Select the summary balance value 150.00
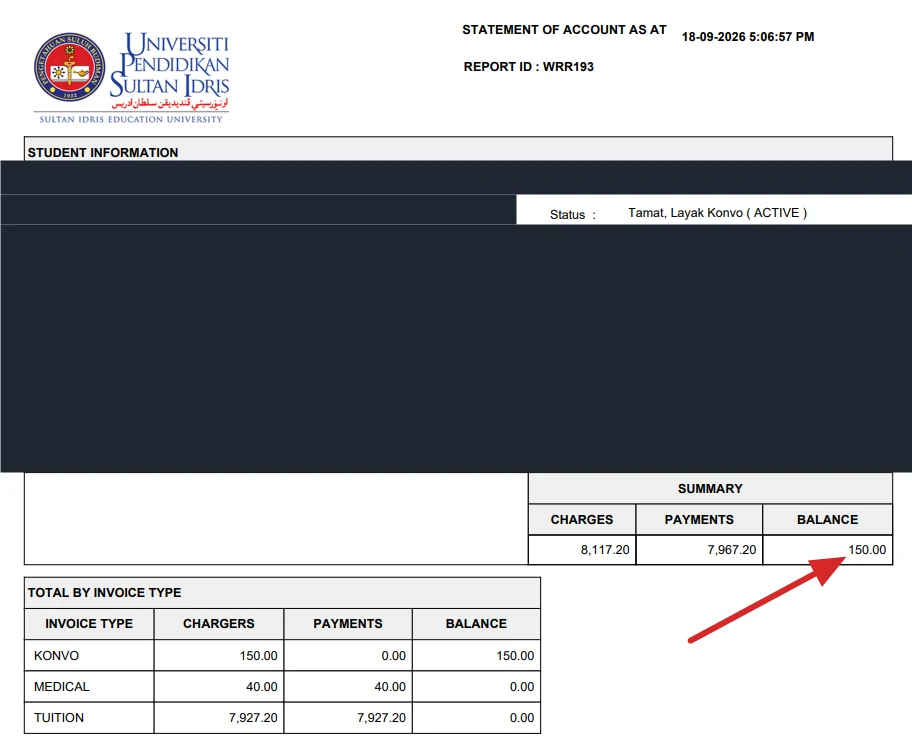Viewport: 912px width, 737px height. coord(867,550)
